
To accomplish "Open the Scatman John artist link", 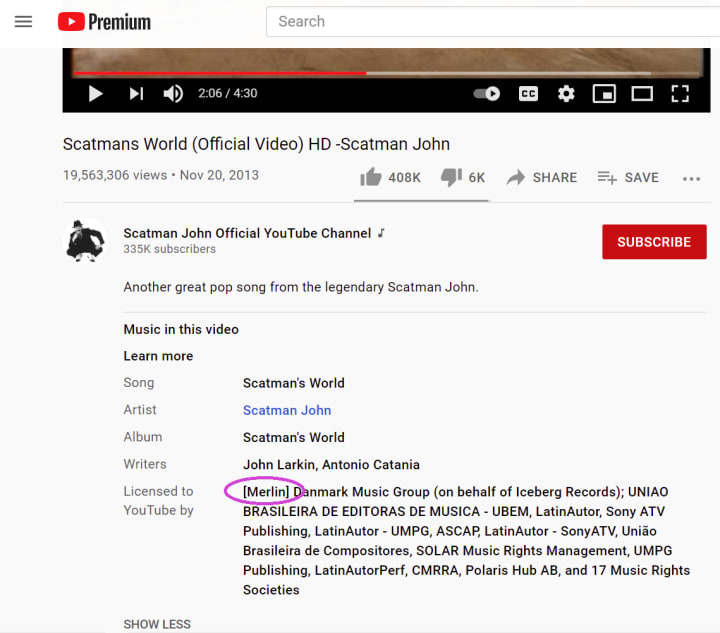I will coord(287,410).
